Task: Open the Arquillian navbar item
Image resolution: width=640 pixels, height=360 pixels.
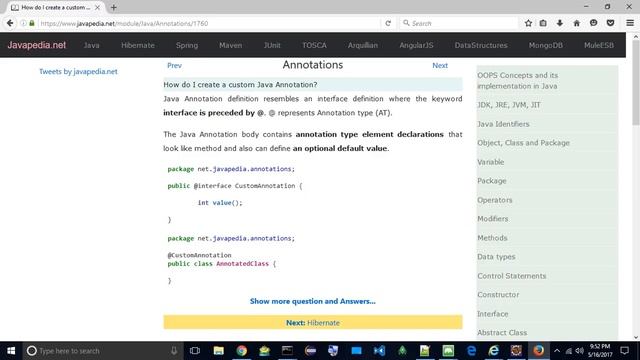Action: [x=363, y=45]
